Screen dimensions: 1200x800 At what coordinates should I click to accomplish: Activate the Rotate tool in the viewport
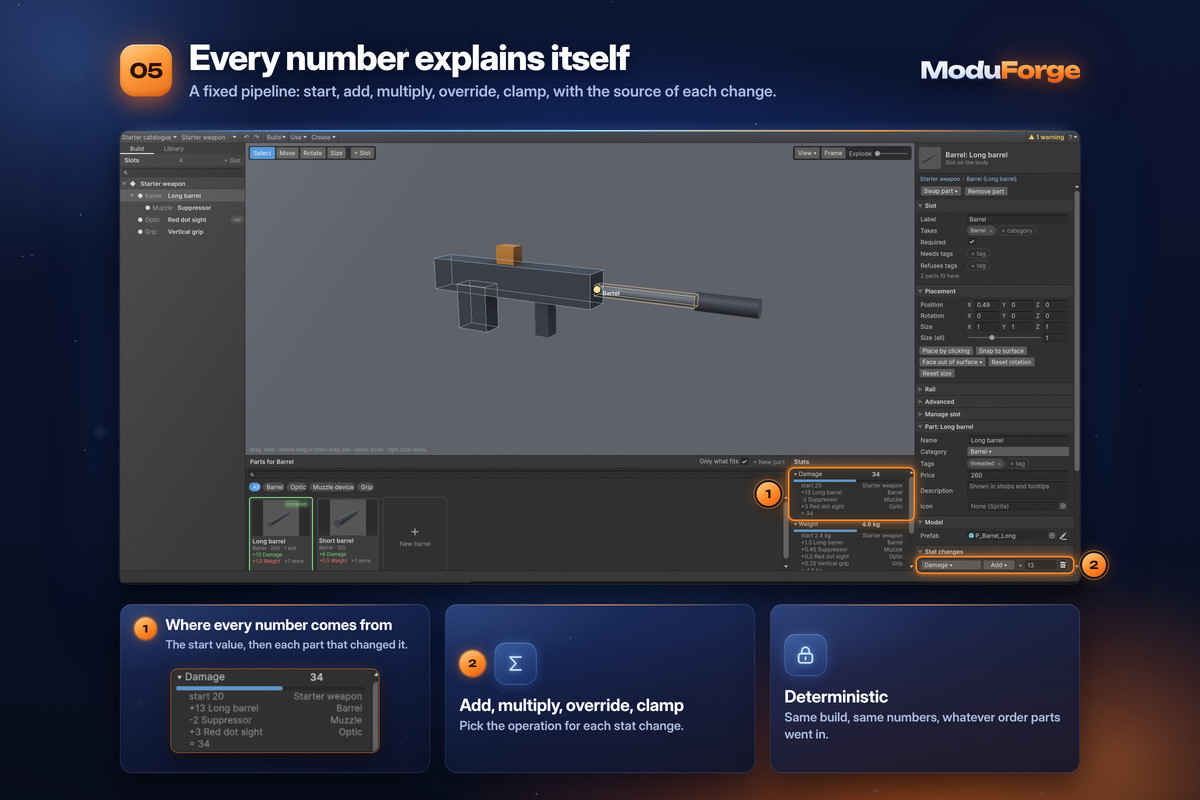313,153
